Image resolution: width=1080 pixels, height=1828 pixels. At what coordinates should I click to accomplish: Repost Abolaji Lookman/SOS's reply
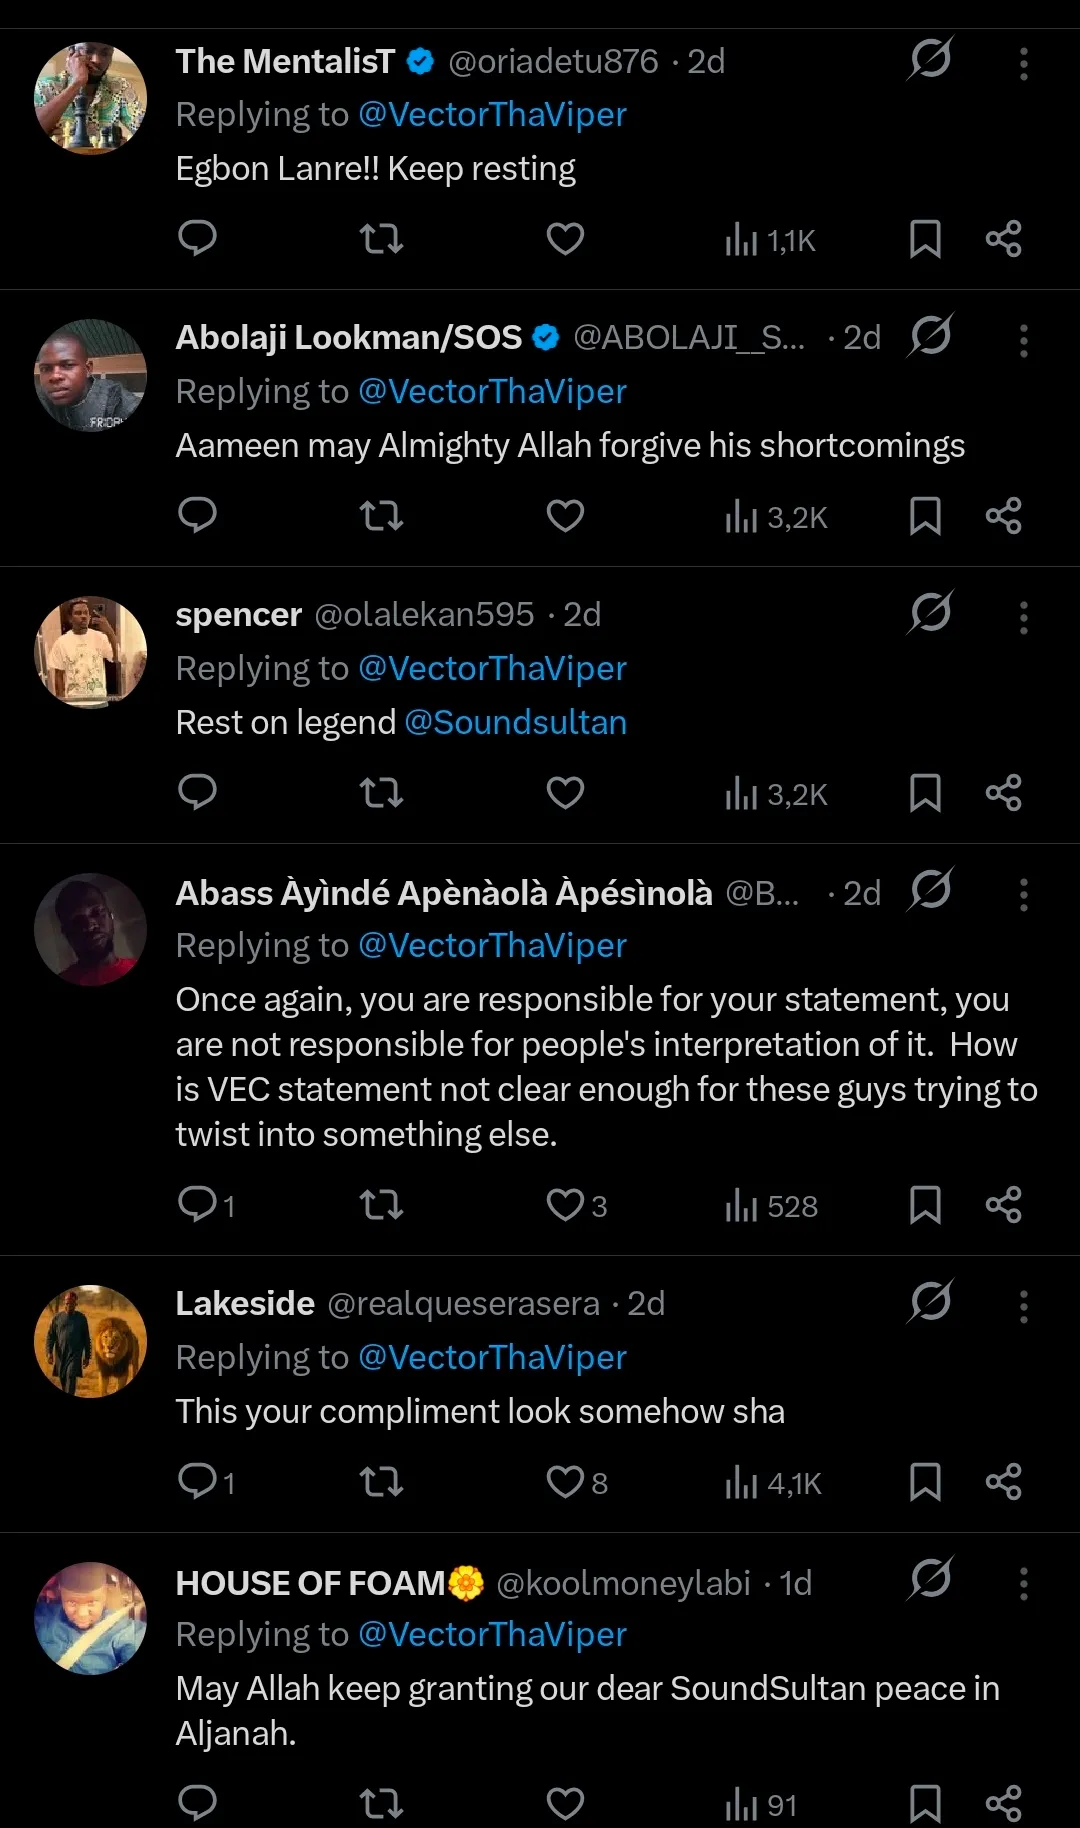381,516
